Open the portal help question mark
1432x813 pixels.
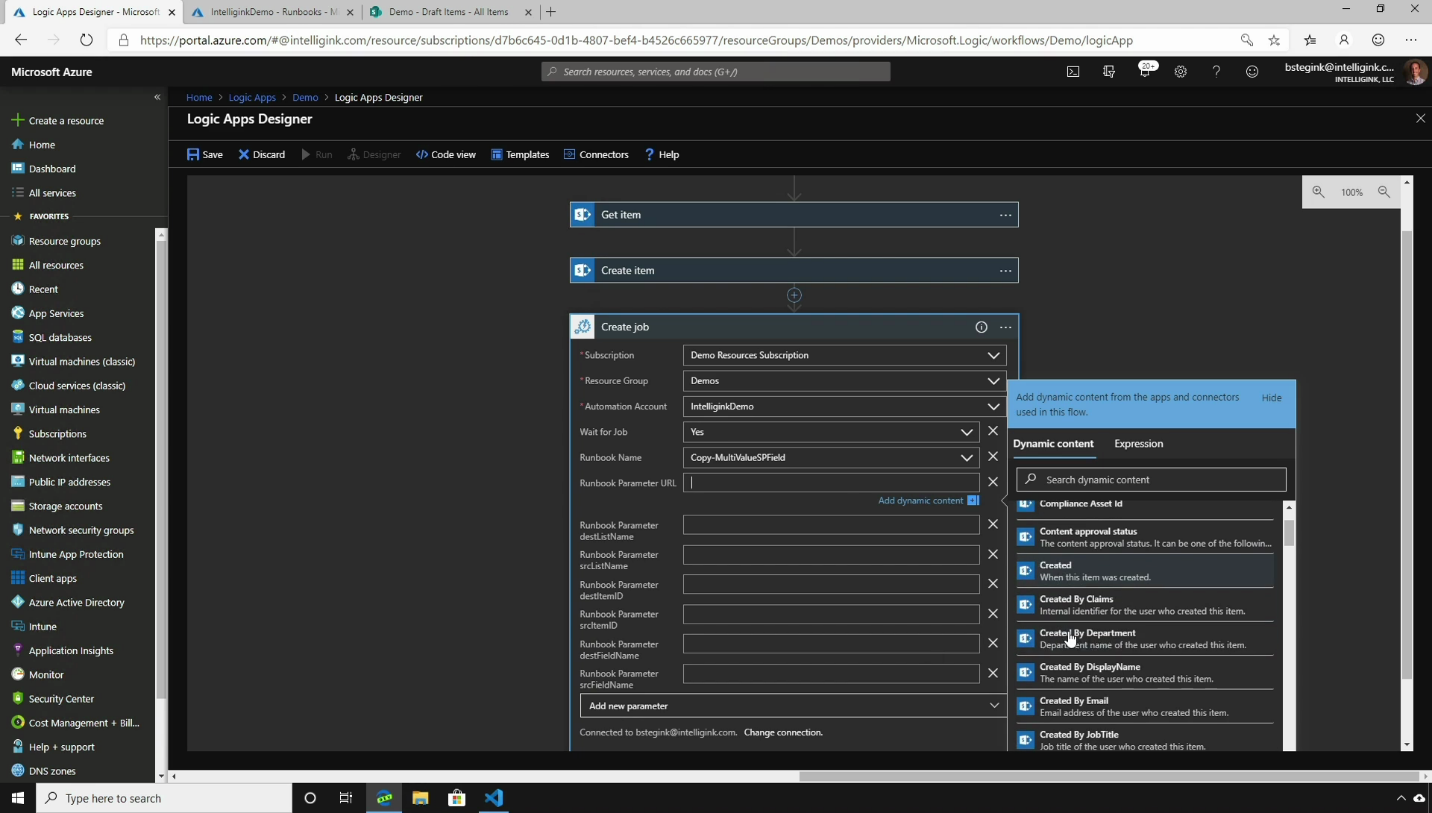[x=1216, y=71]
